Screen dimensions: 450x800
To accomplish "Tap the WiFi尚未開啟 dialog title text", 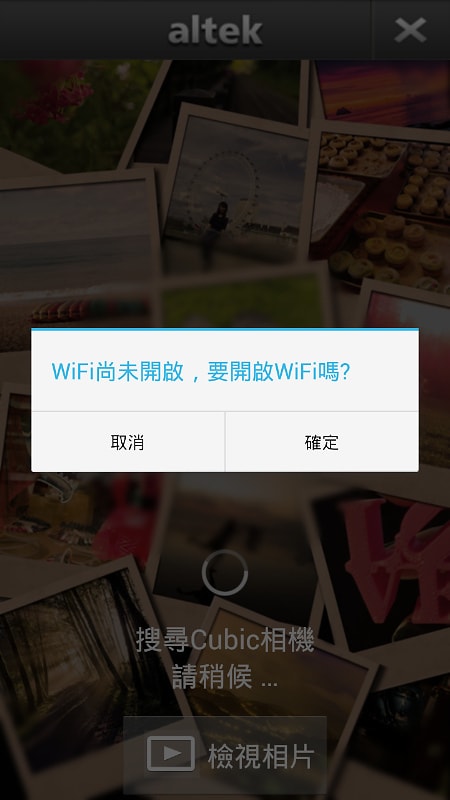I will pos(201,372).
